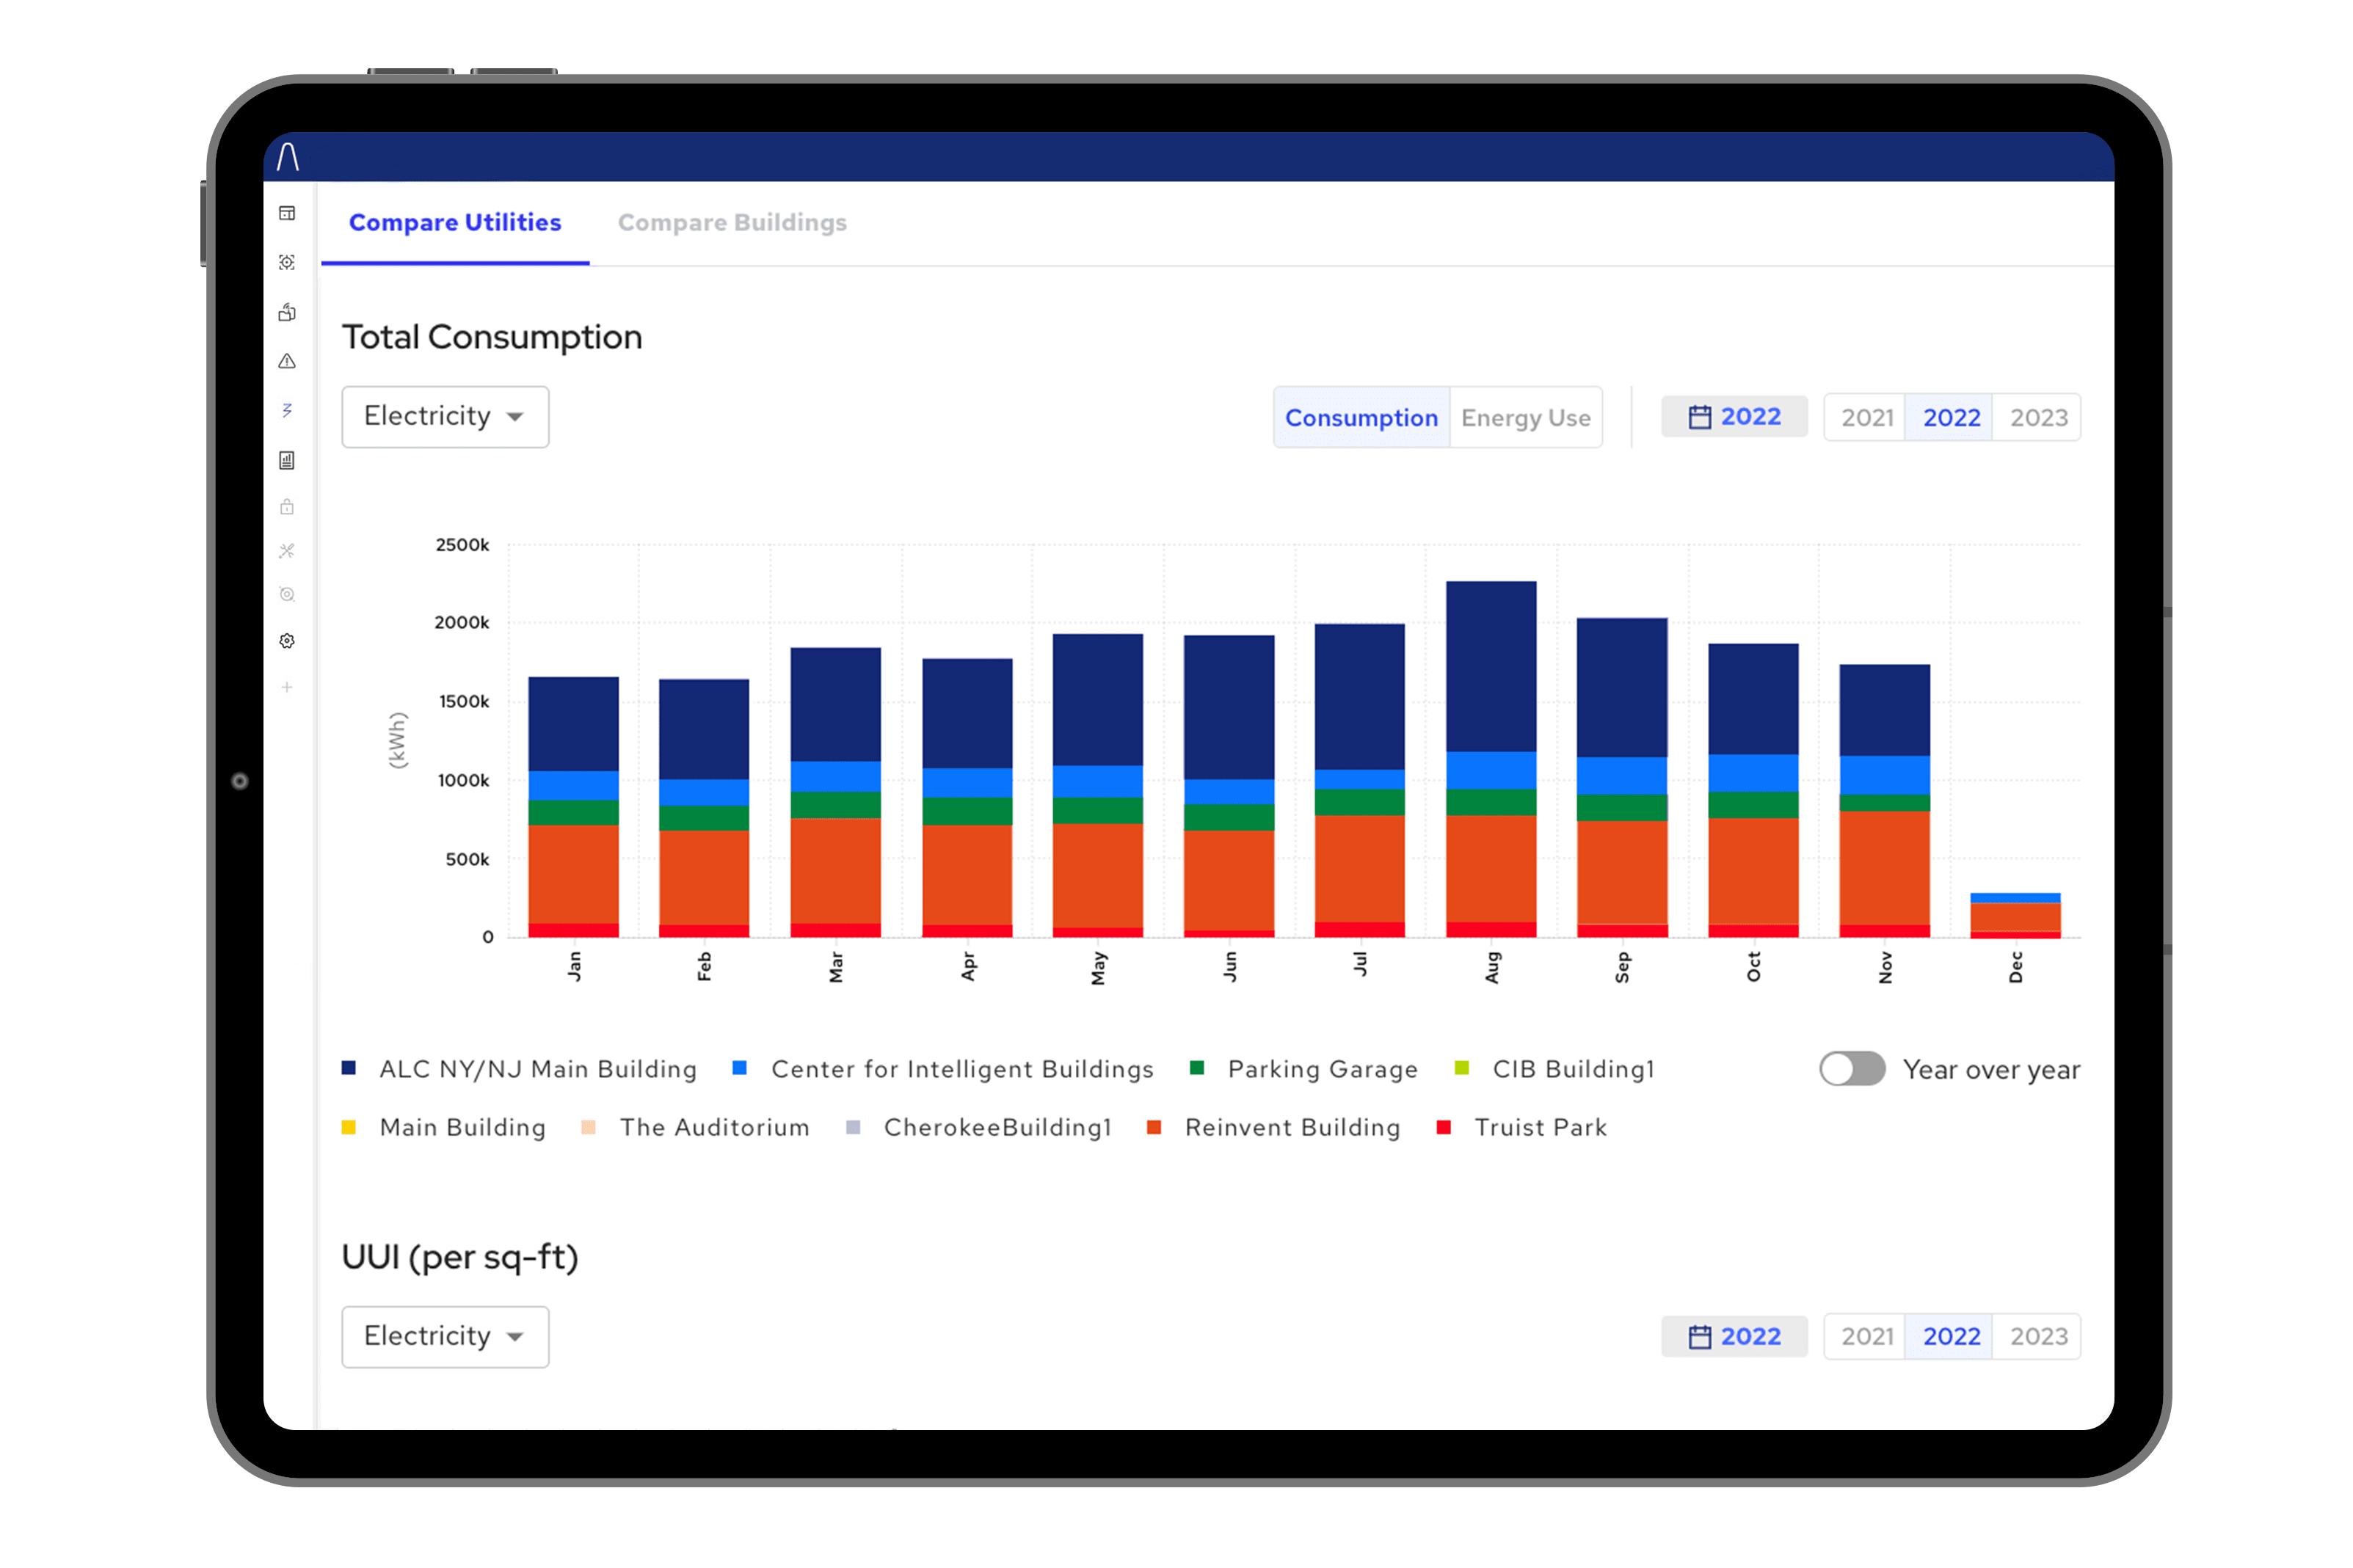Click the target focus sidebar icon
2353x1568 pixels.
tap(287, 262)
